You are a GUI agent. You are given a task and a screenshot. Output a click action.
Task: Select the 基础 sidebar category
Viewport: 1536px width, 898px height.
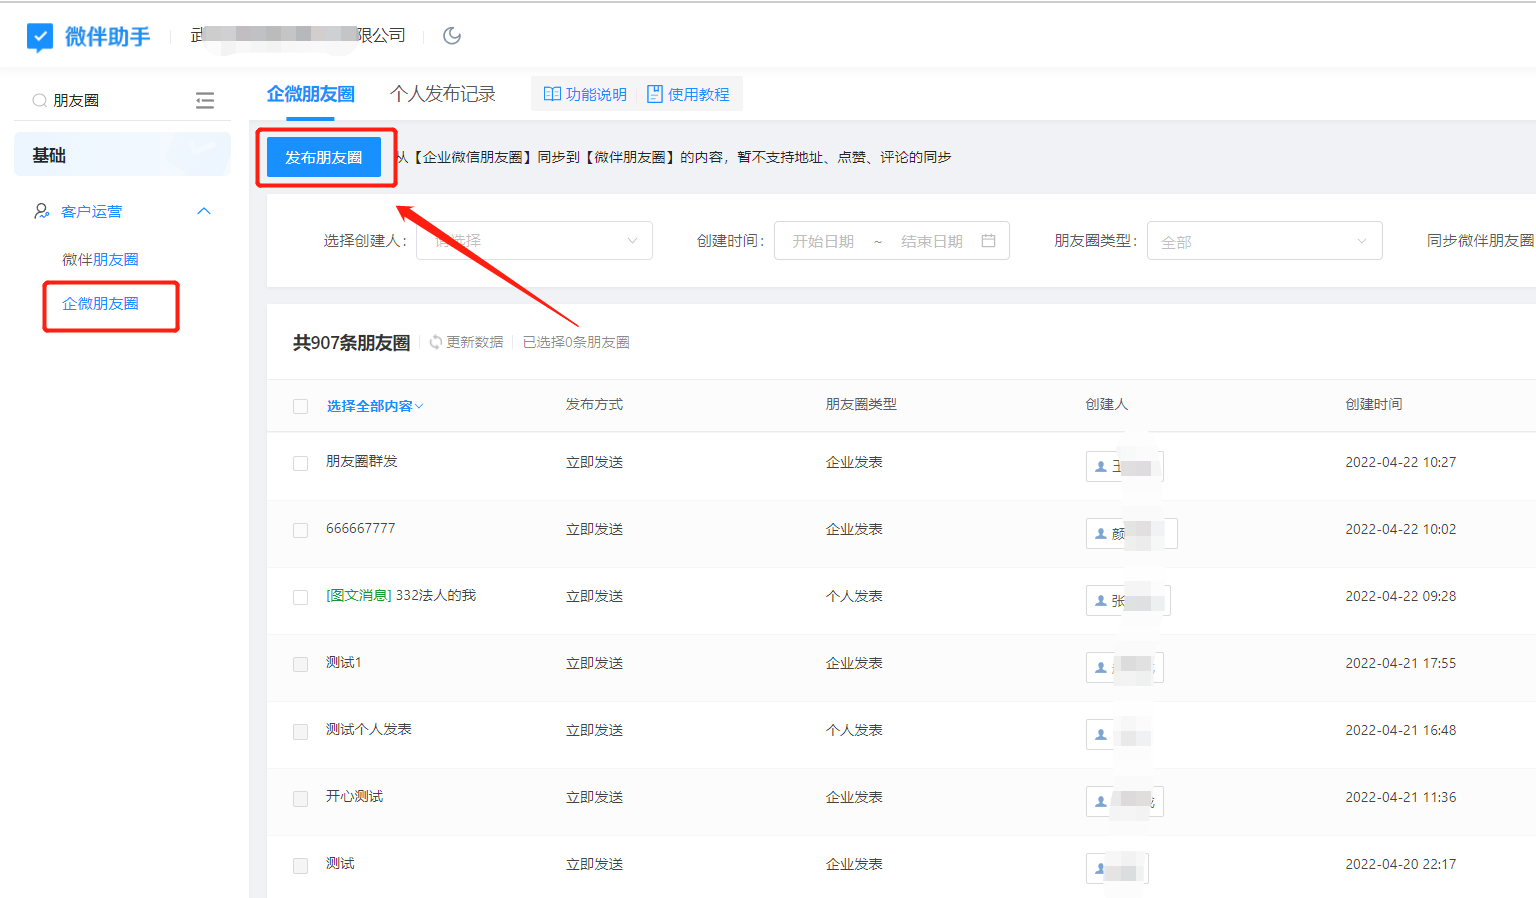pyautogui.click(x=122, y=155)
